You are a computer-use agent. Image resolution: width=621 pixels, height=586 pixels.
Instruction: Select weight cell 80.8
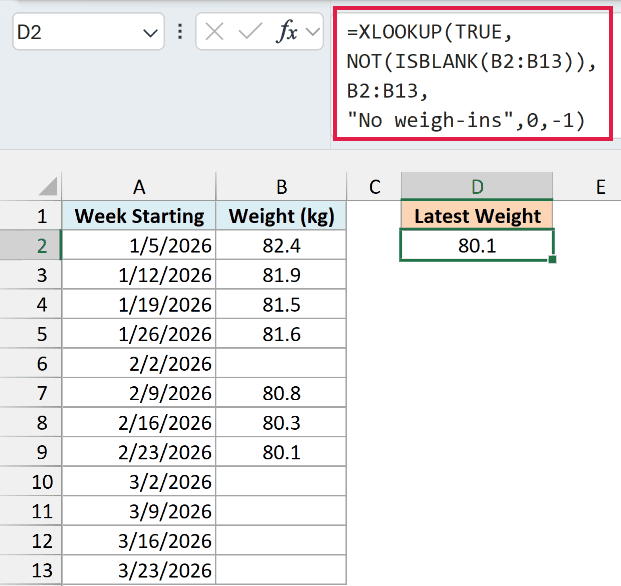click(281, 393)
